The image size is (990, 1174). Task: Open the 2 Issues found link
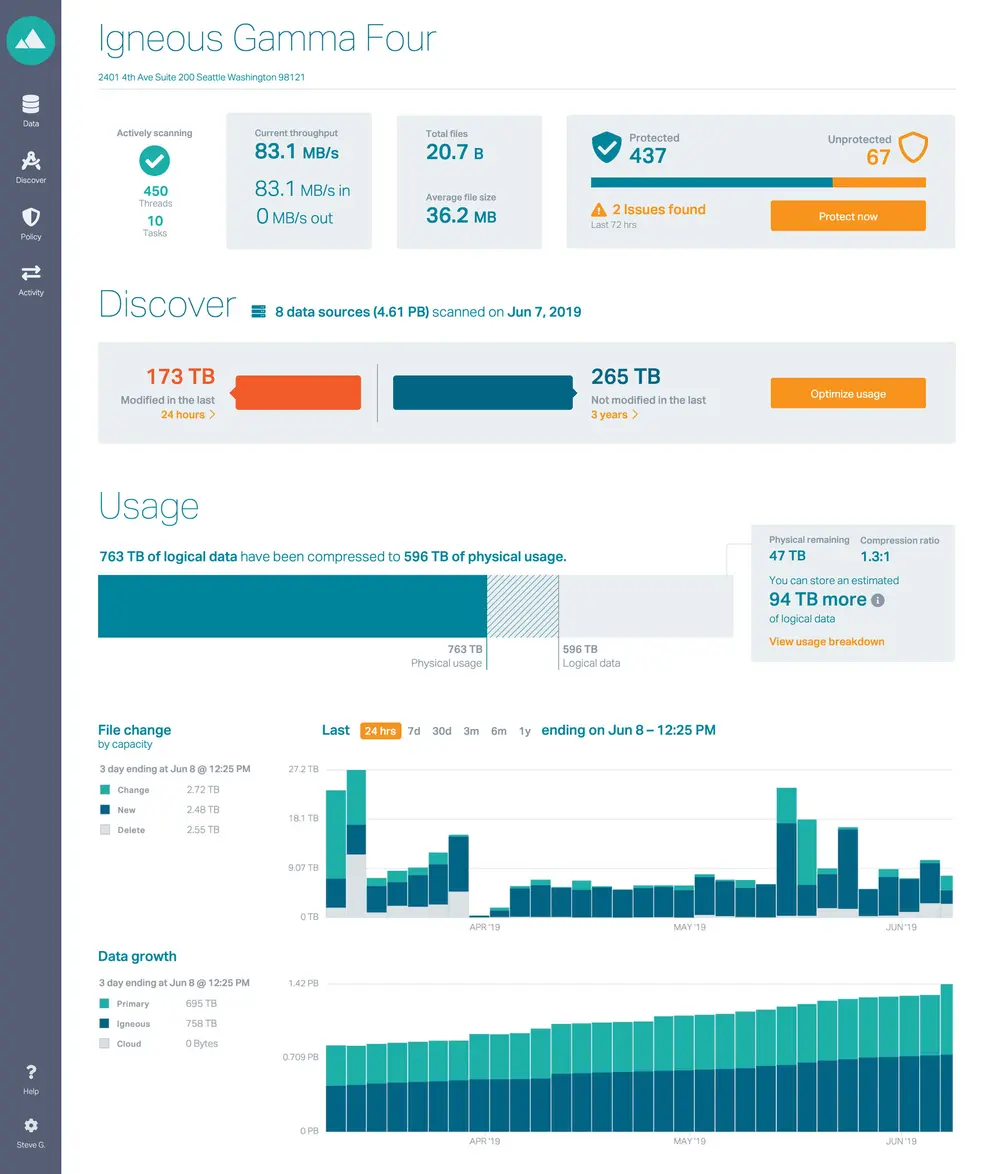click(x=658, y=210)
